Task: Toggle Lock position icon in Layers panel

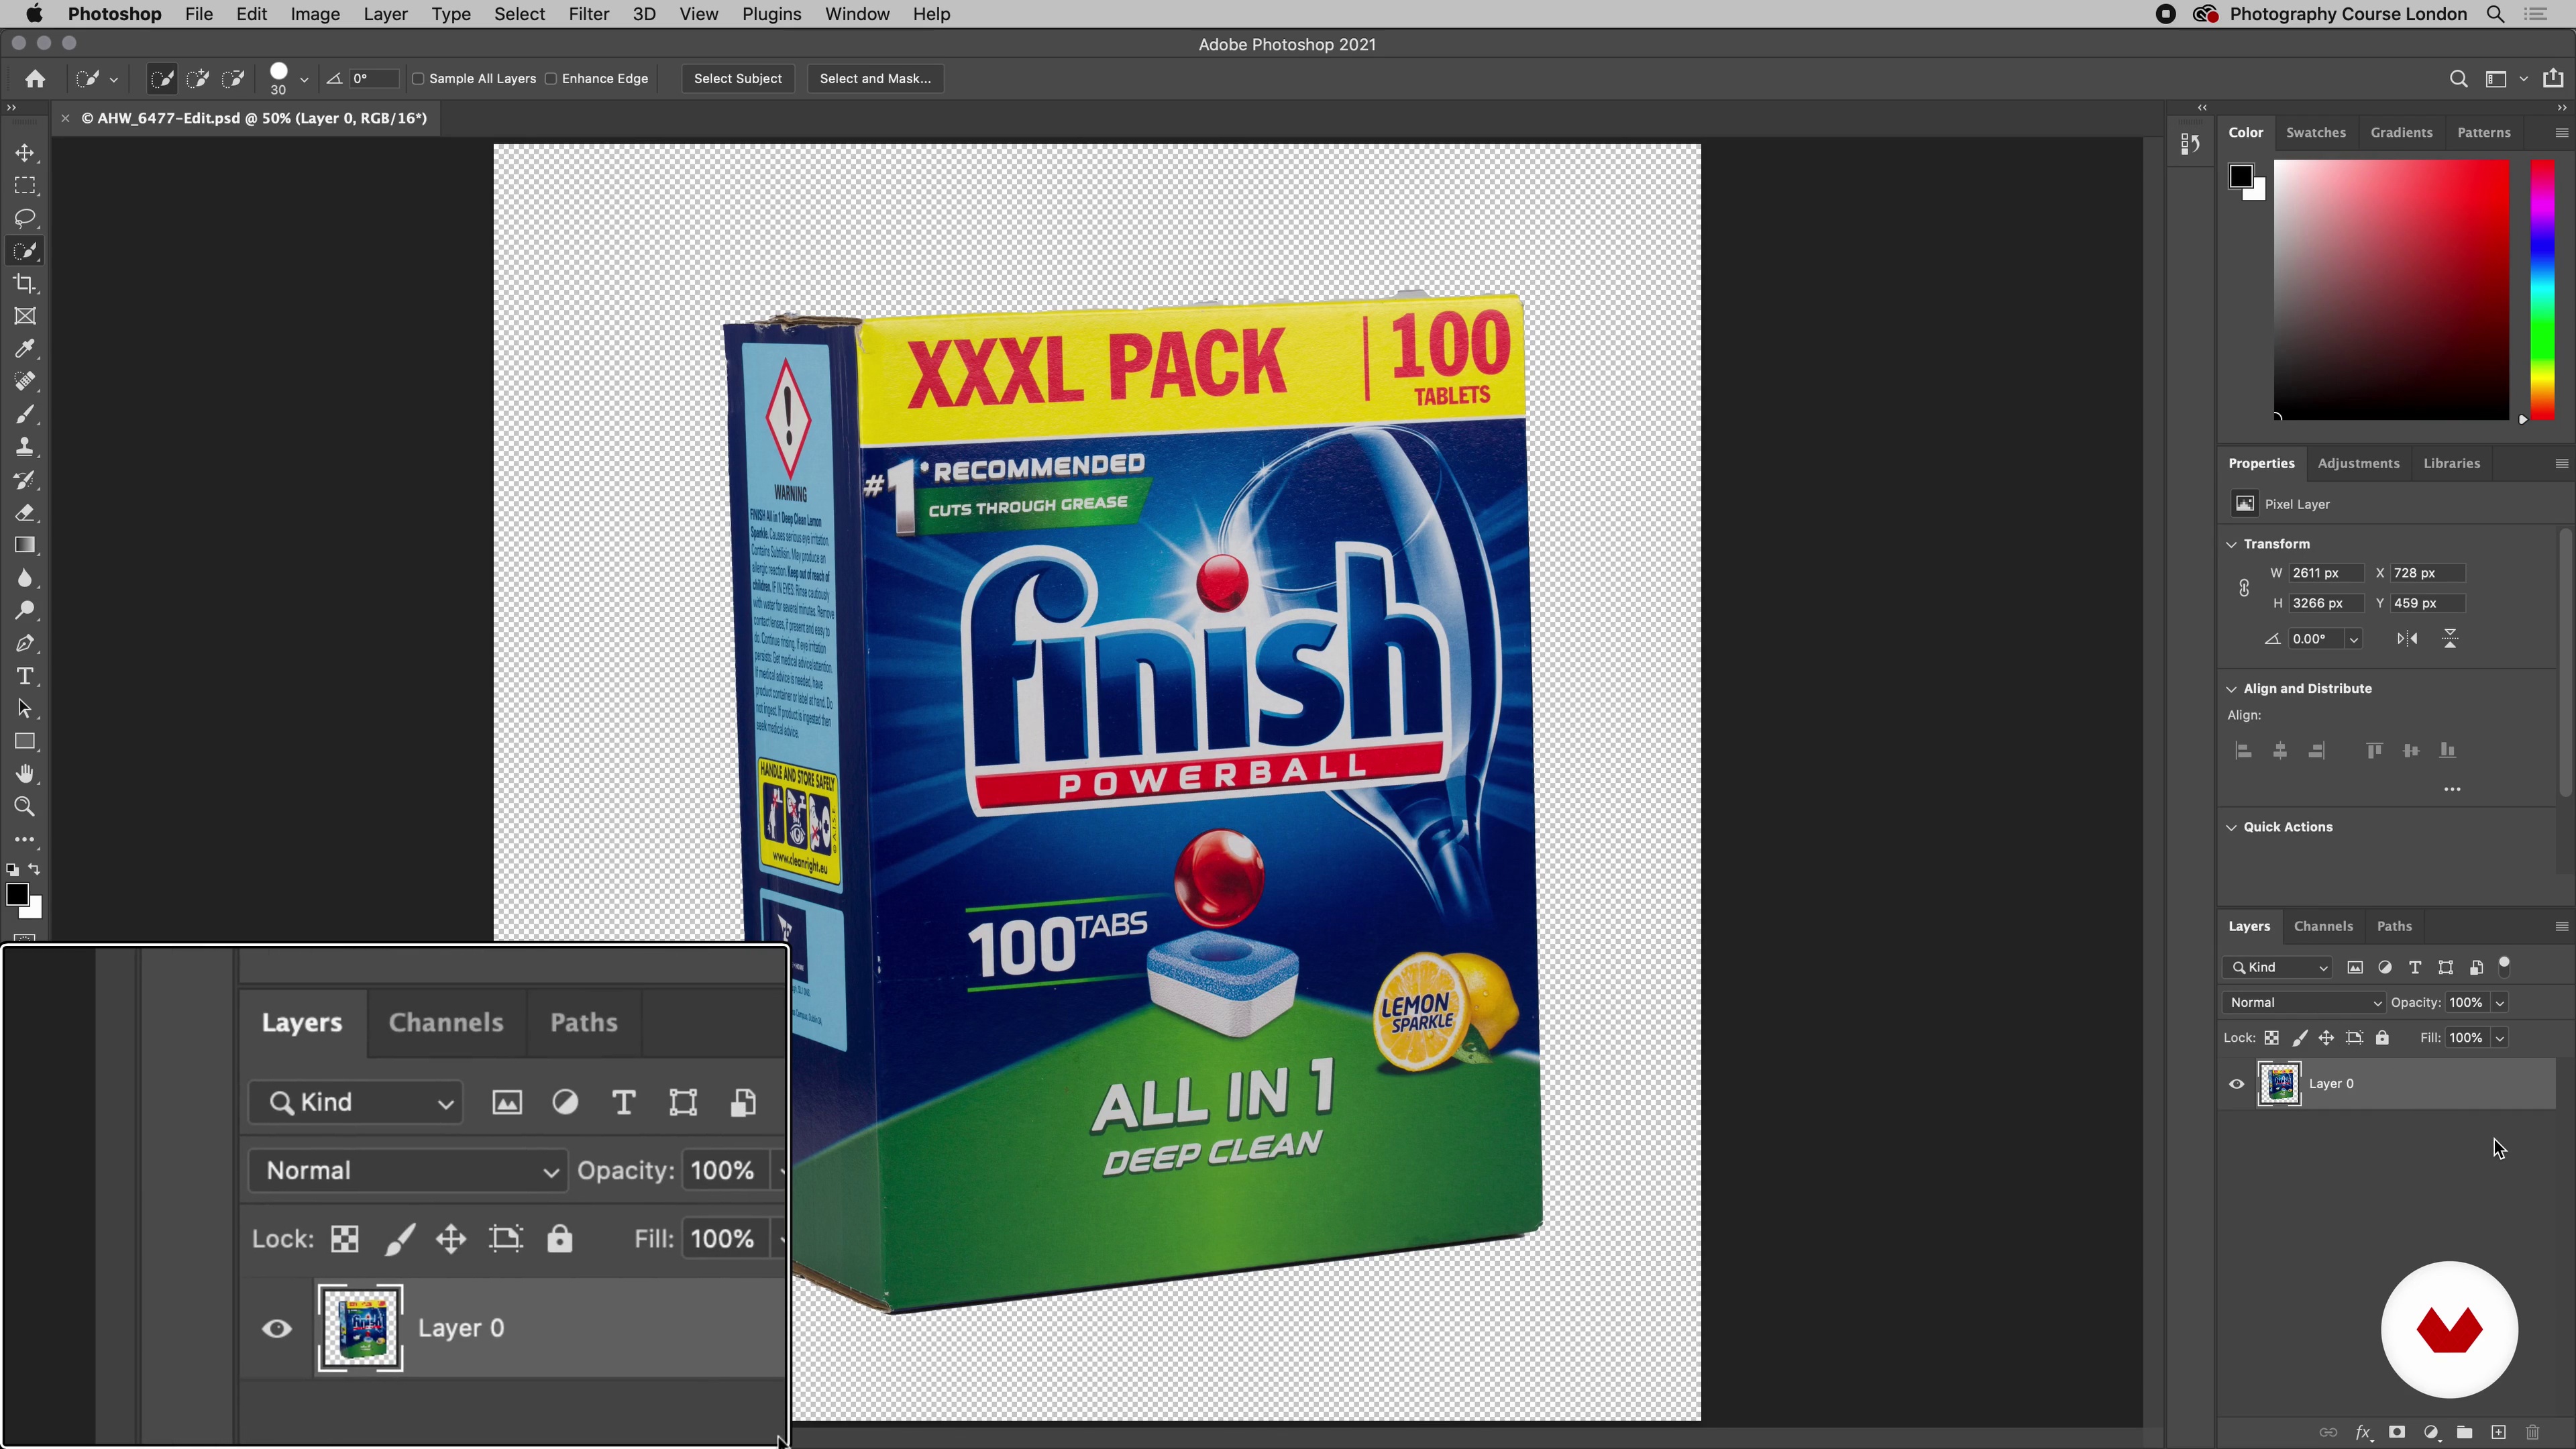Action: coord(2326,1038)
